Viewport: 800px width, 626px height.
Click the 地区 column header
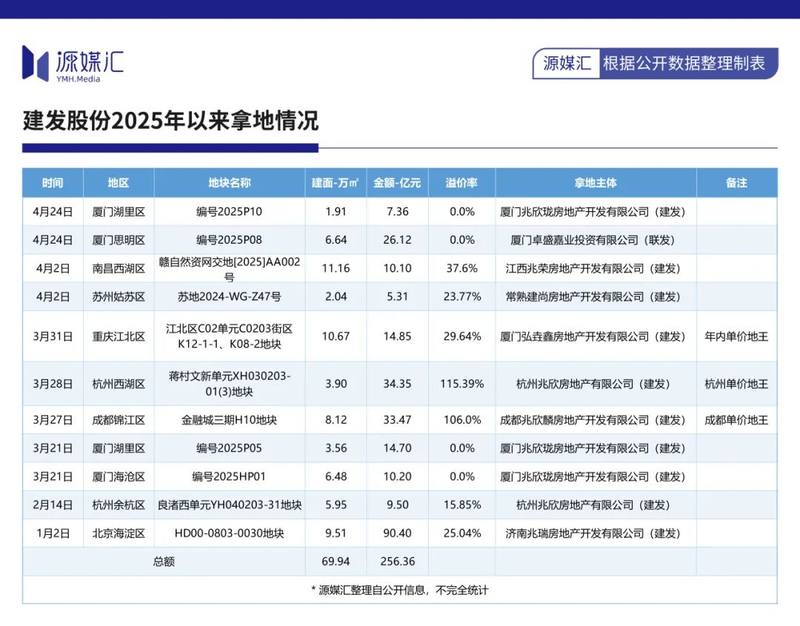tap(118, 183)
